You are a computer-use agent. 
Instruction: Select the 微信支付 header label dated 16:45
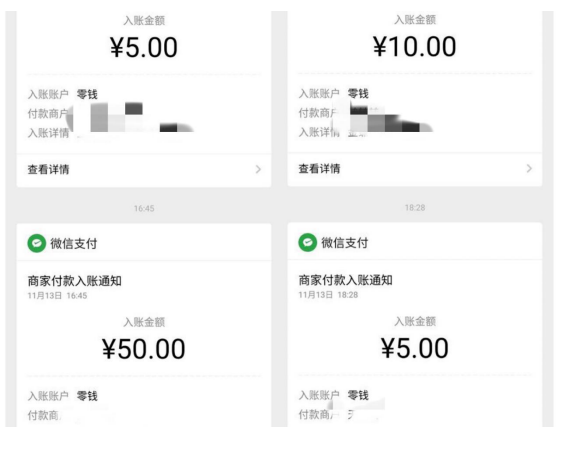pyautogui.click(x=74, y=243)
